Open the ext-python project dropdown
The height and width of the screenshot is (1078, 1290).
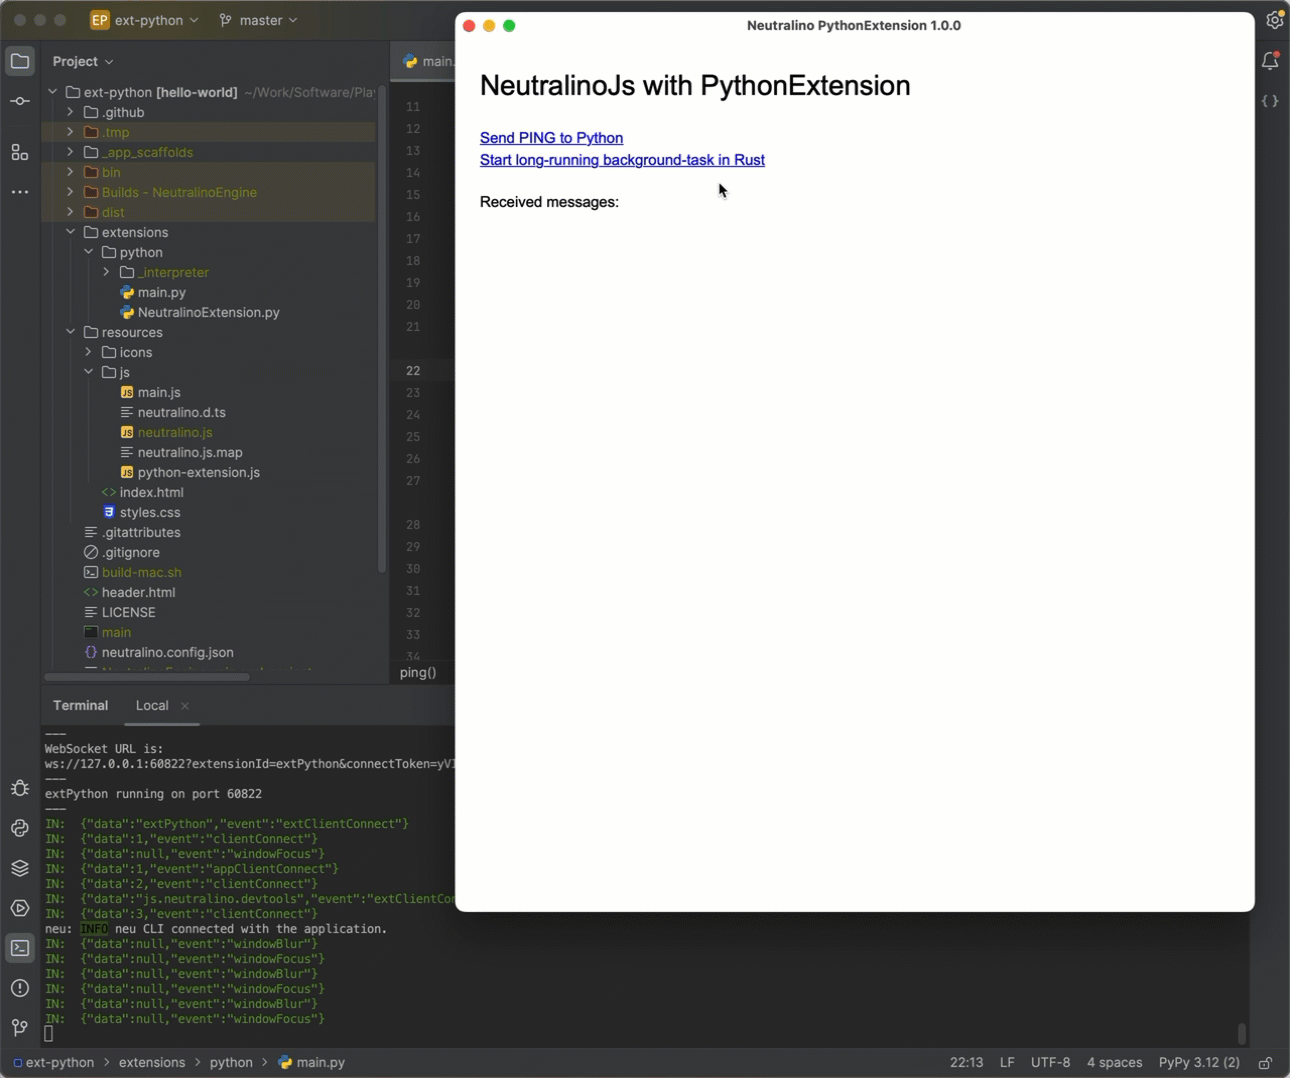pos(157,20)
